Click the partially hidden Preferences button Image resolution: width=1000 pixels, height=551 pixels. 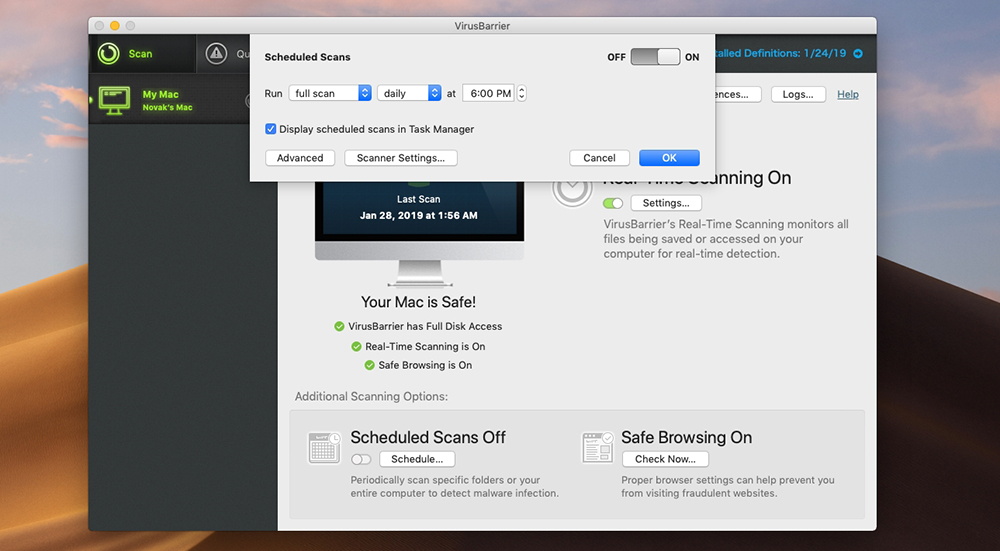tap(738, 94)
